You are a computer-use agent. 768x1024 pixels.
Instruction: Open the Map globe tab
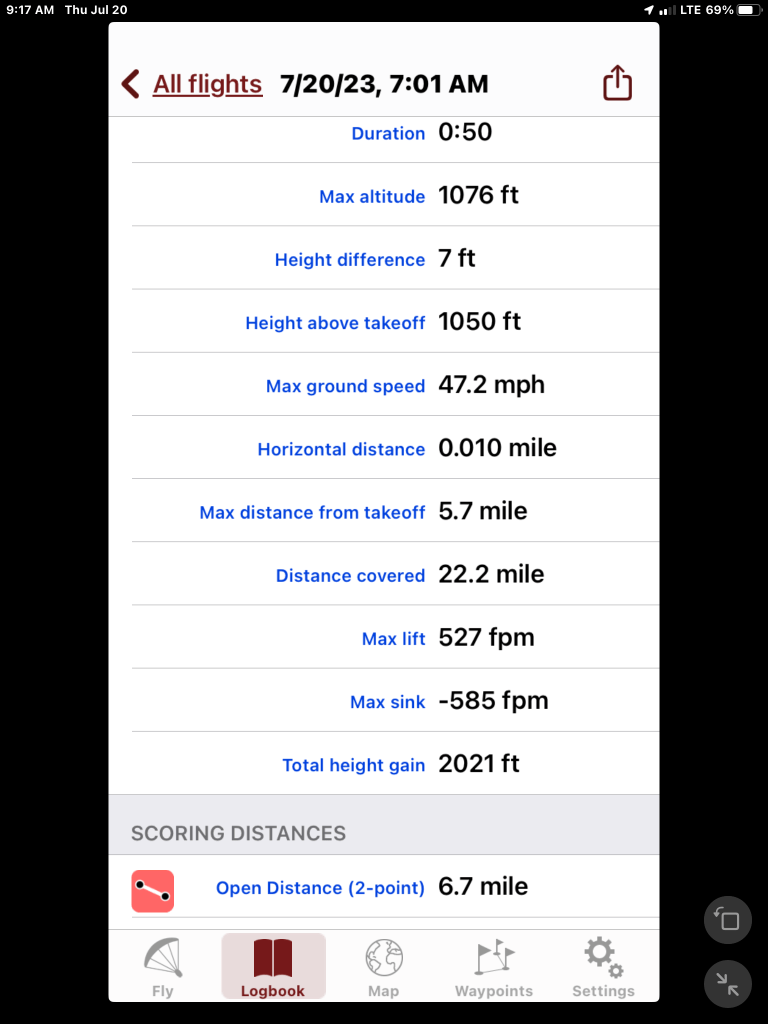click(383, 968)
